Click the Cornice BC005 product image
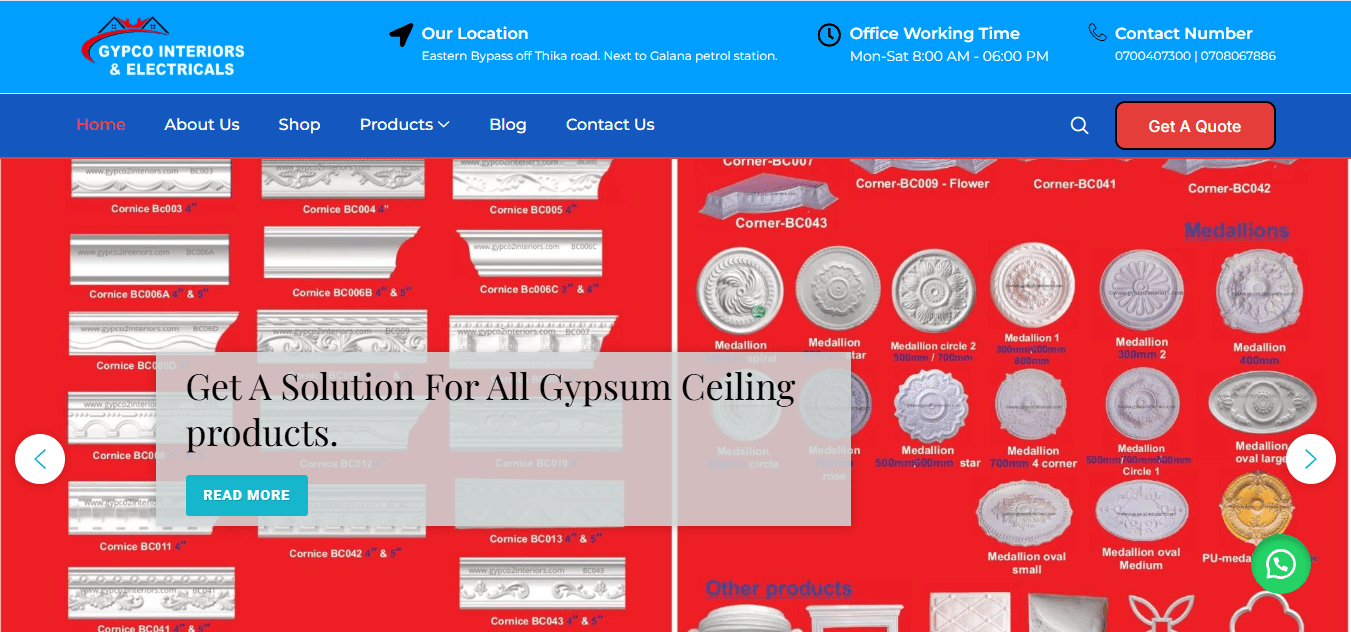This screenshot has height=632, width=1351. pos(530,178)
